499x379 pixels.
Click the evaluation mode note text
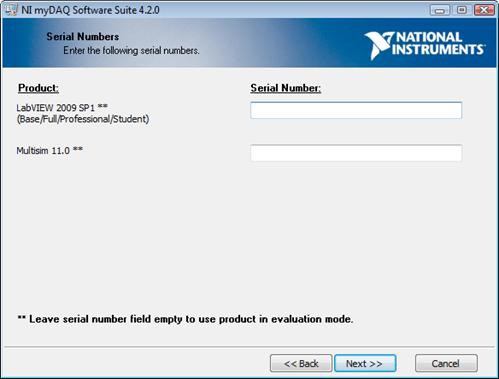coord(185,319)
